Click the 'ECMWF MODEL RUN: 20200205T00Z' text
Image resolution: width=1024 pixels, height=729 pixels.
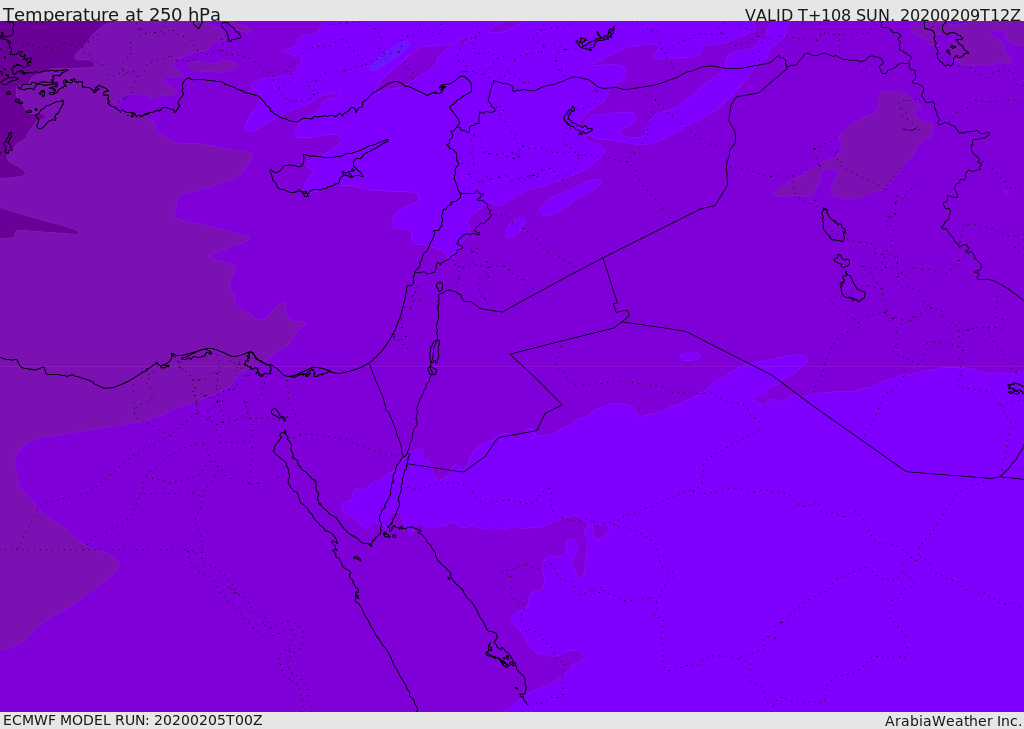[133, 721]
